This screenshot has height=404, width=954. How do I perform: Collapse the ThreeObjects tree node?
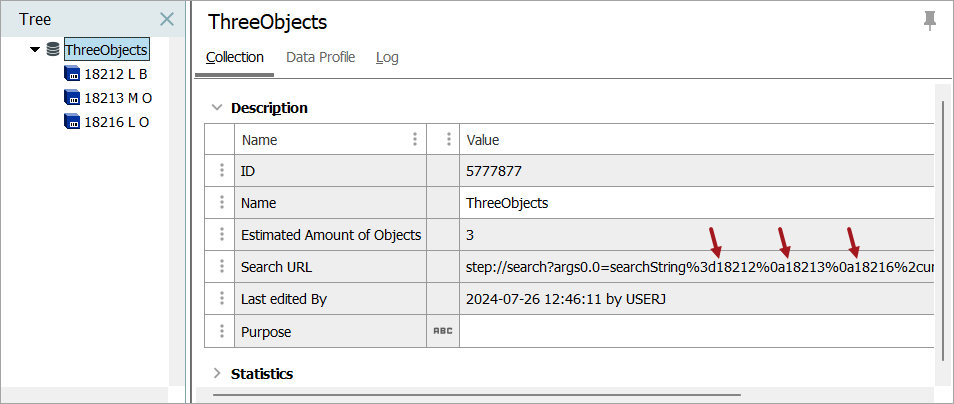(35, 49)
